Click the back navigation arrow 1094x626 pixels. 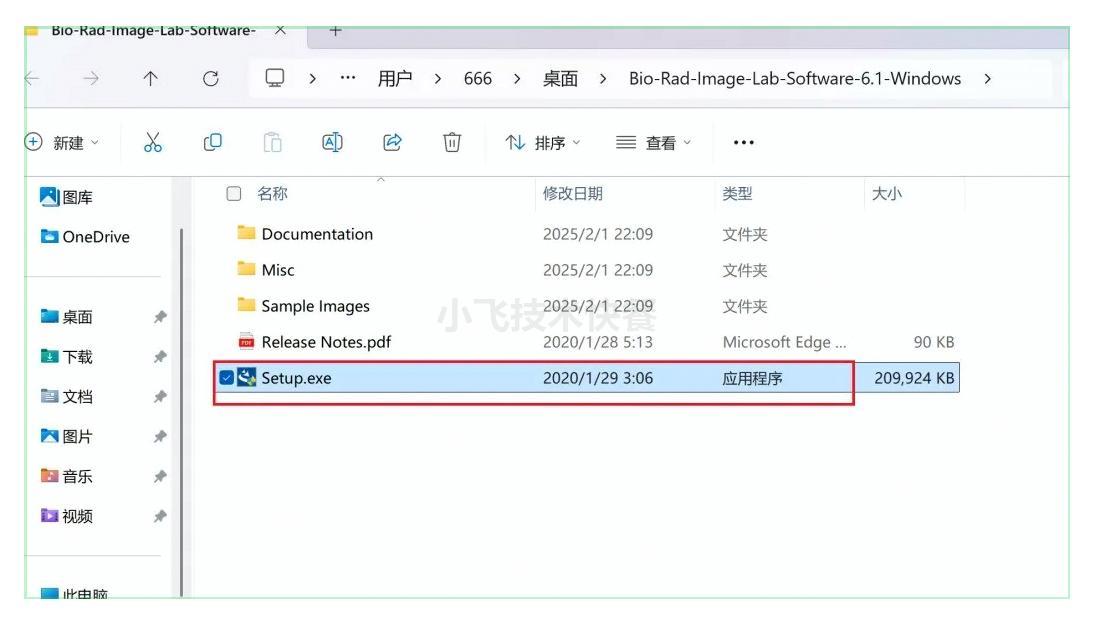point(31,79)
